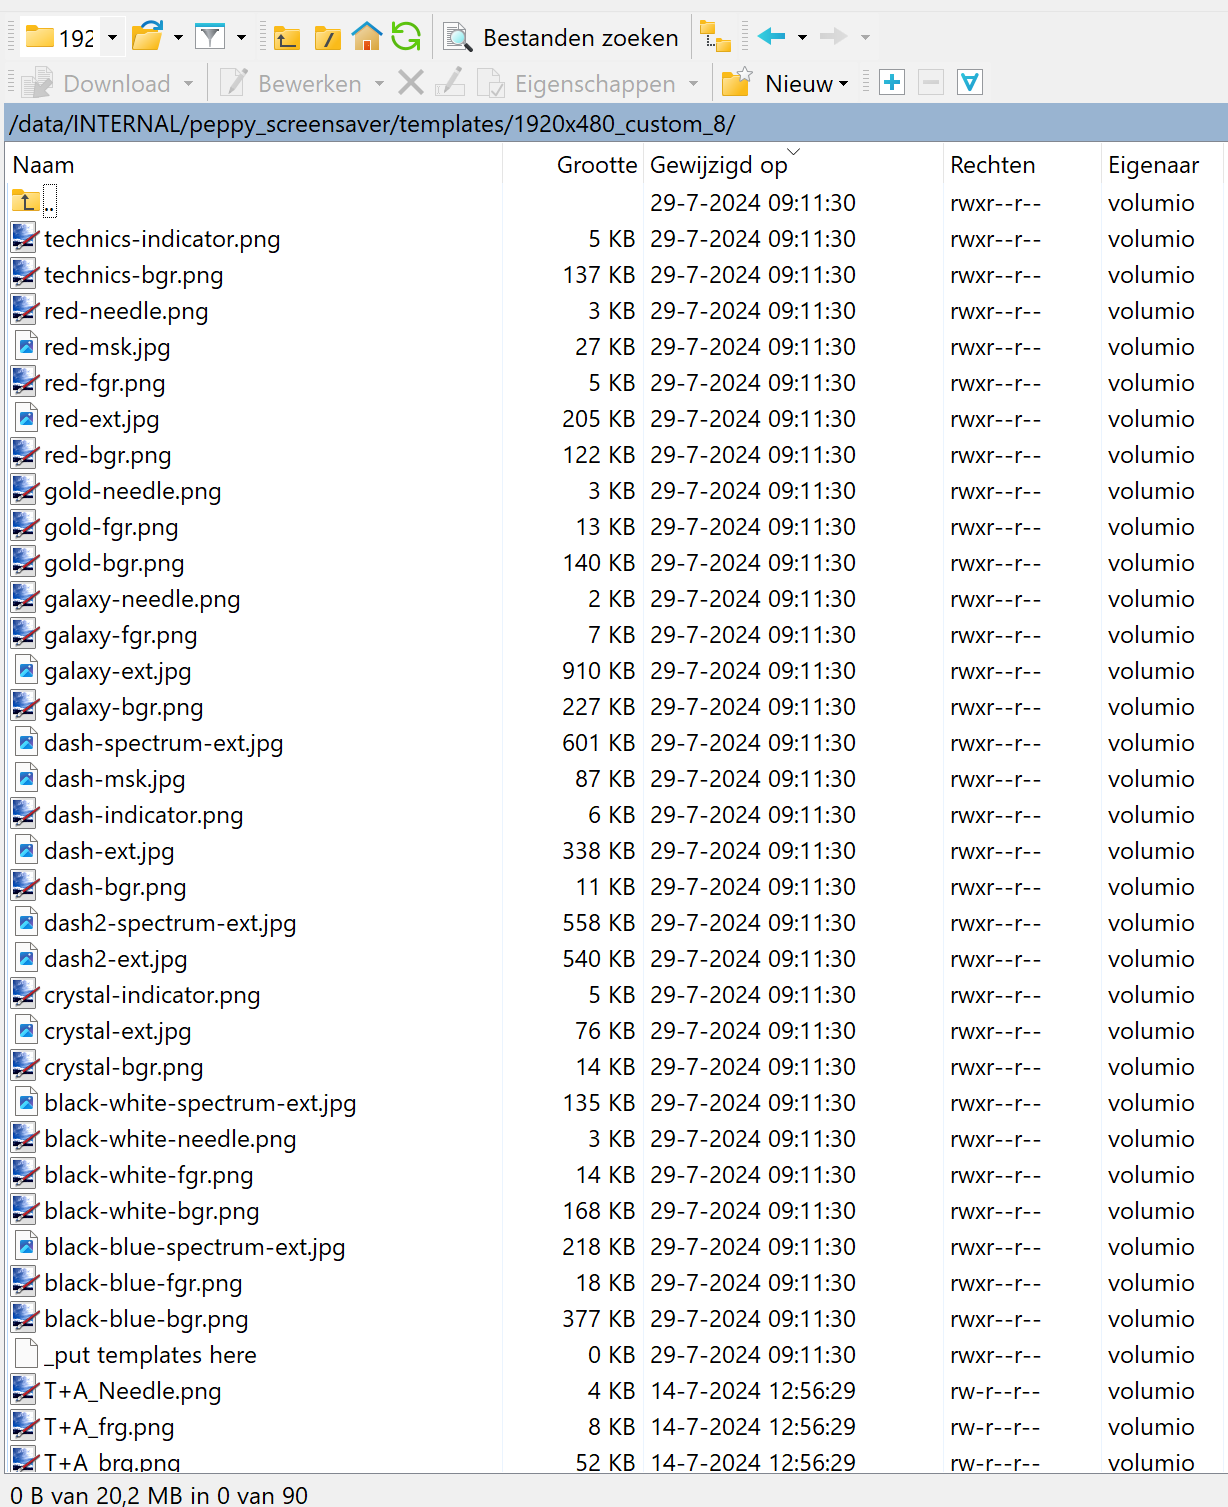Click icon of black-blue-fgr.png
This screenshot has height=1507, width=1228.
point(25,1282)
